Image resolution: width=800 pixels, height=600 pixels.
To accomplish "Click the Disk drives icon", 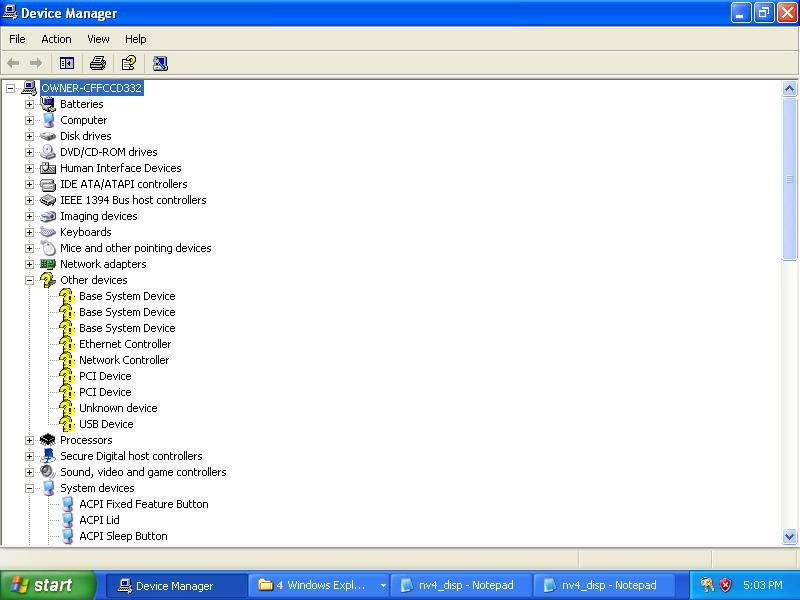I will (x=48, y=136).
